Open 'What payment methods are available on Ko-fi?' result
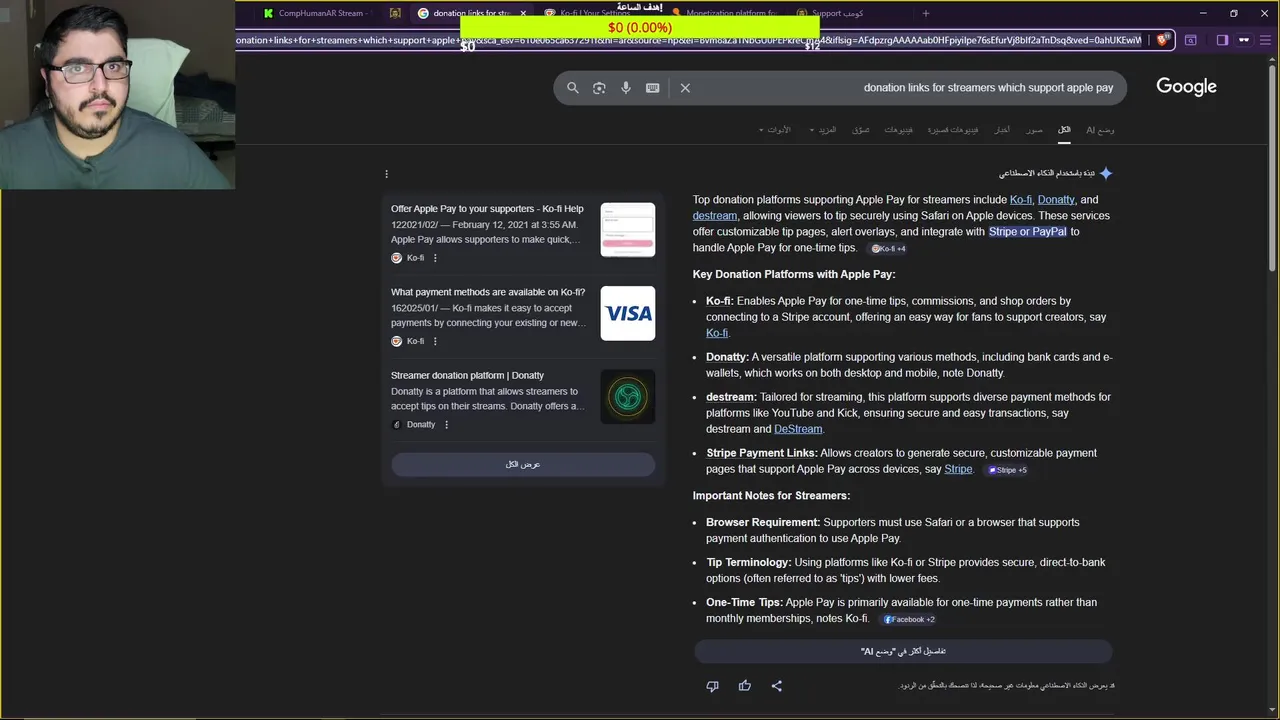This screenshot has width=1280, height=720. [x=488, y=292]
